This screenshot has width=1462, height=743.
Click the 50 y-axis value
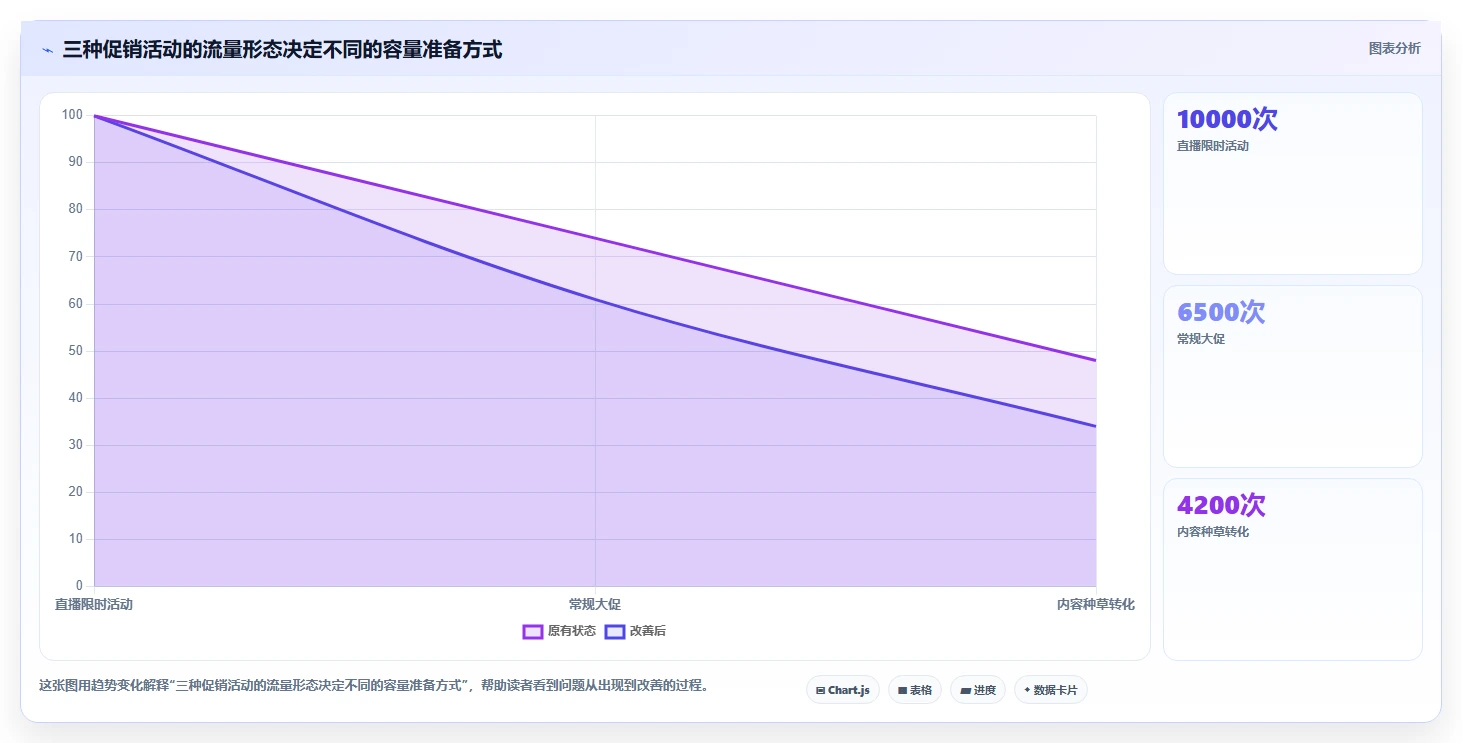tap(75, 351)
